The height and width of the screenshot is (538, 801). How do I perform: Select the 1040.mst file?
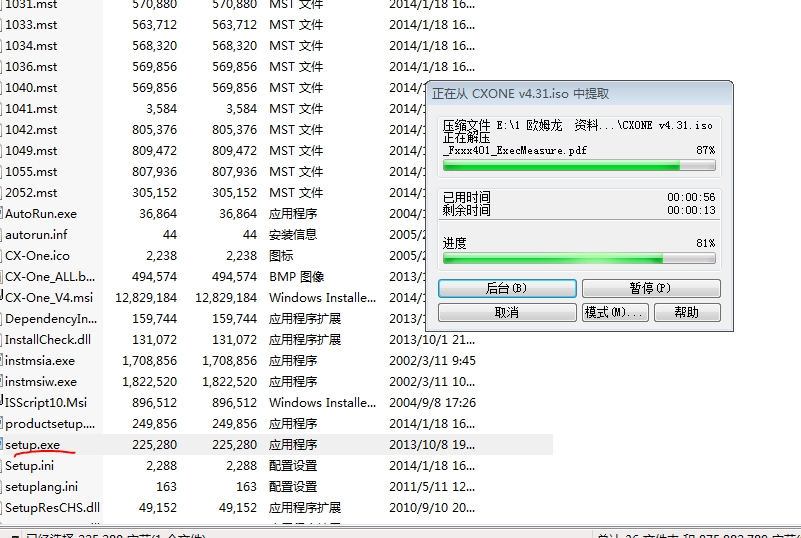[x=31, y=88]
